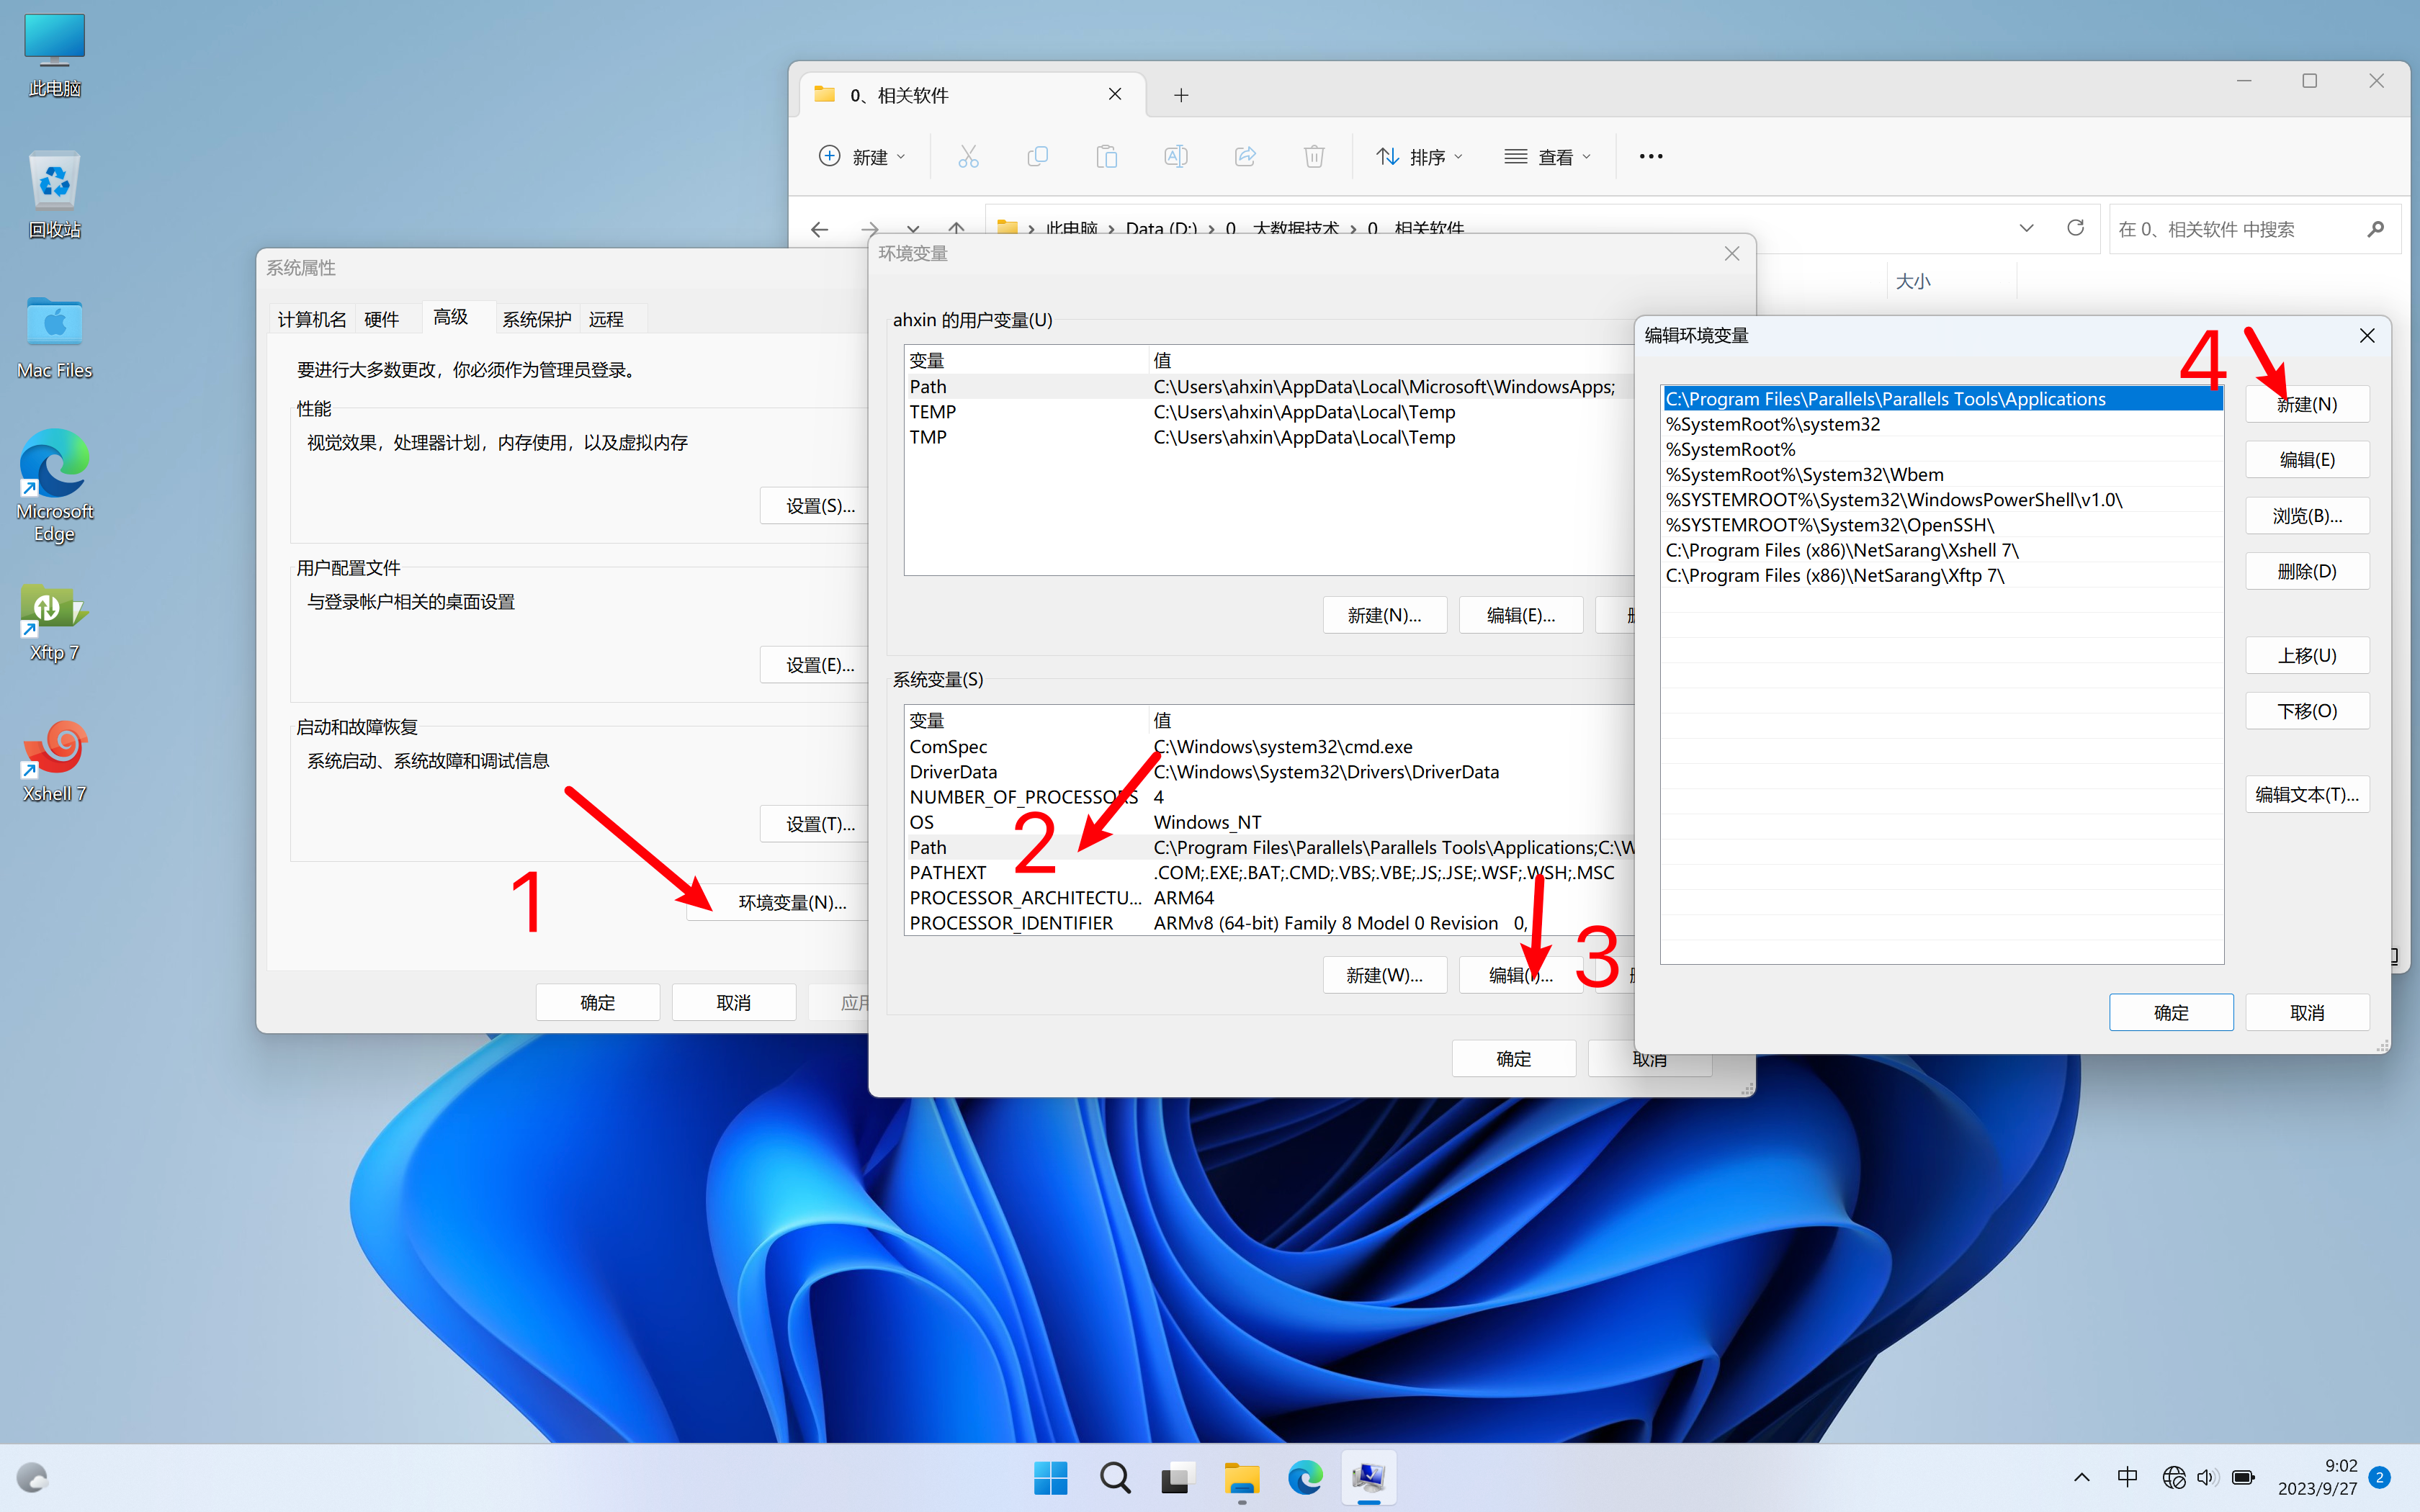This screenshot has height=1512, width=2420.
Task: Click the Refresh icon beside address bar
Action: [2075, 228]
